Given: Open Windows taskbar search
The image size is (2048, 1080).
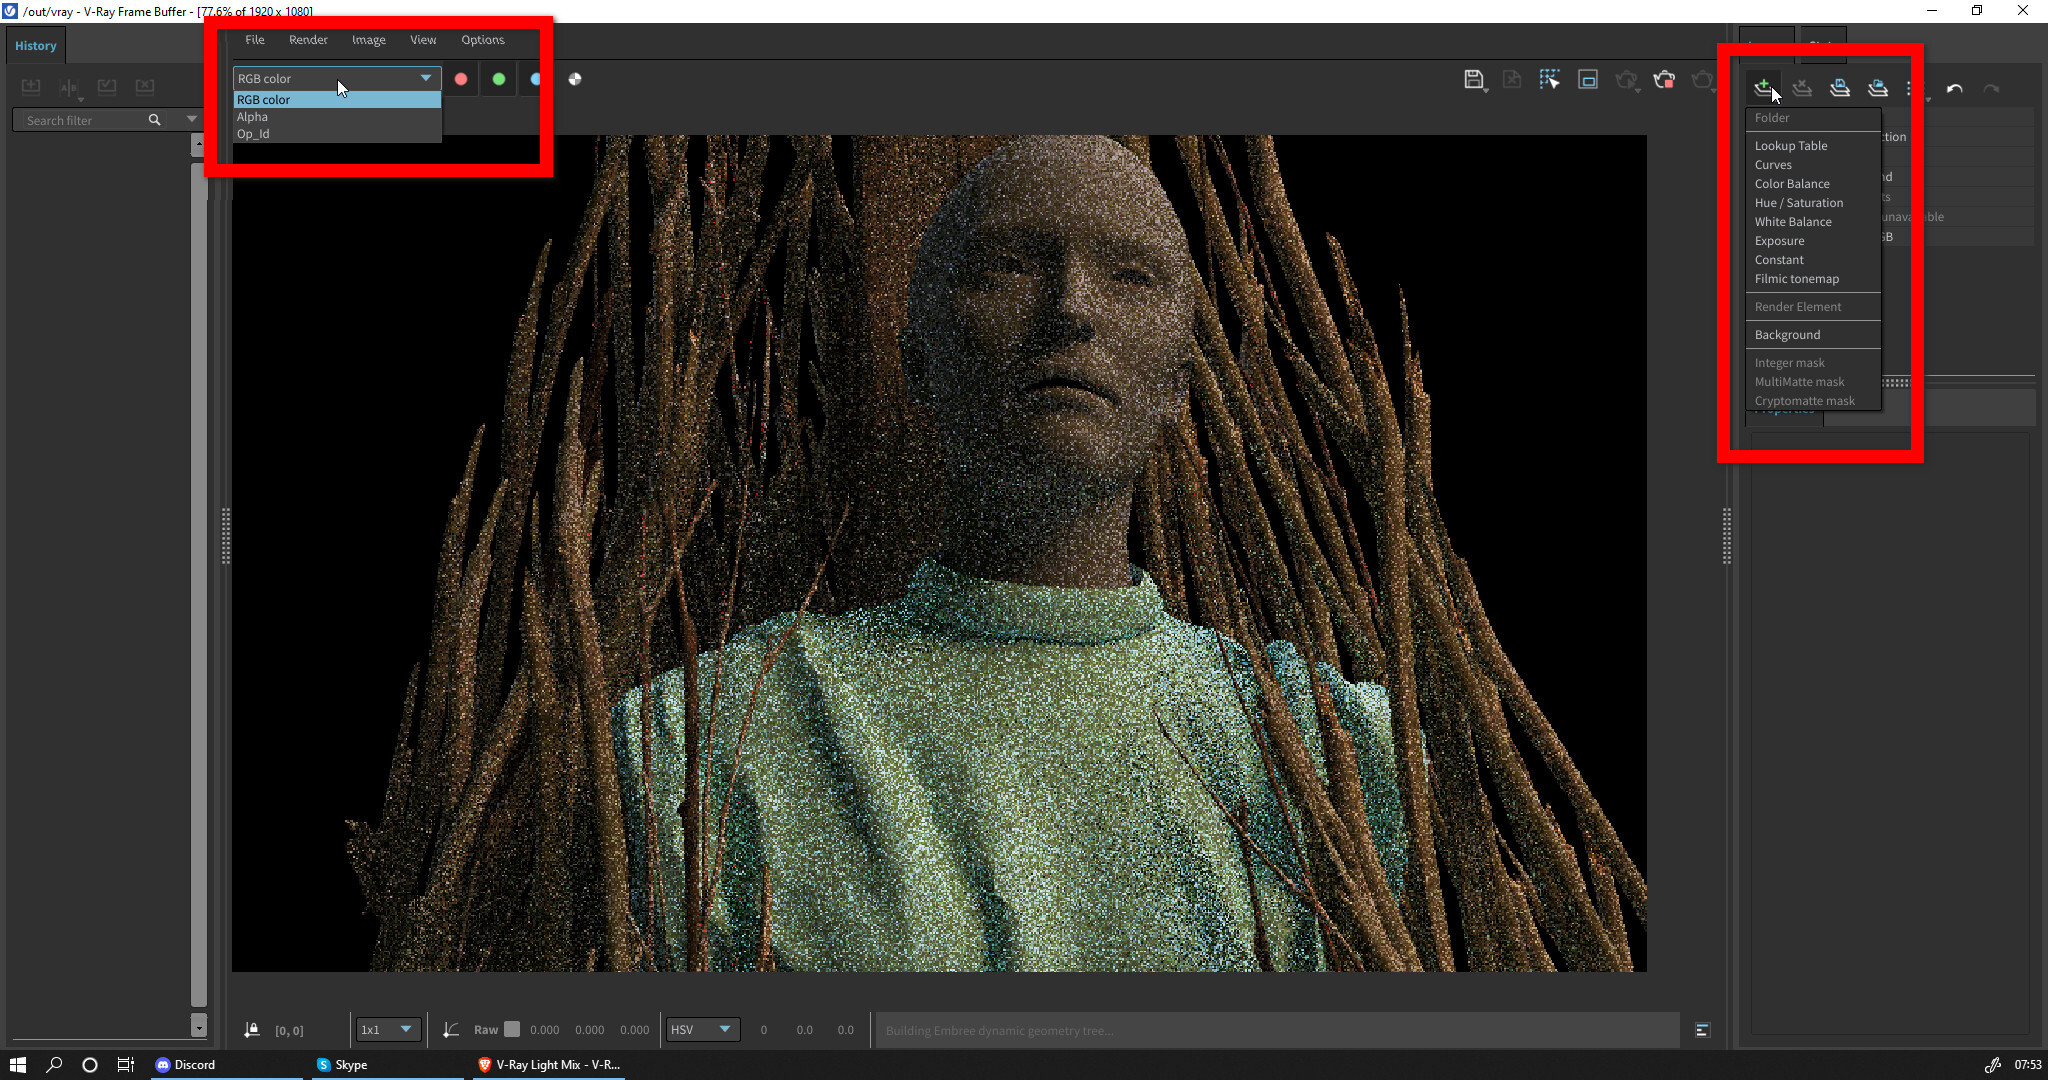Looking at the screenshot, I should [54, 1065].
